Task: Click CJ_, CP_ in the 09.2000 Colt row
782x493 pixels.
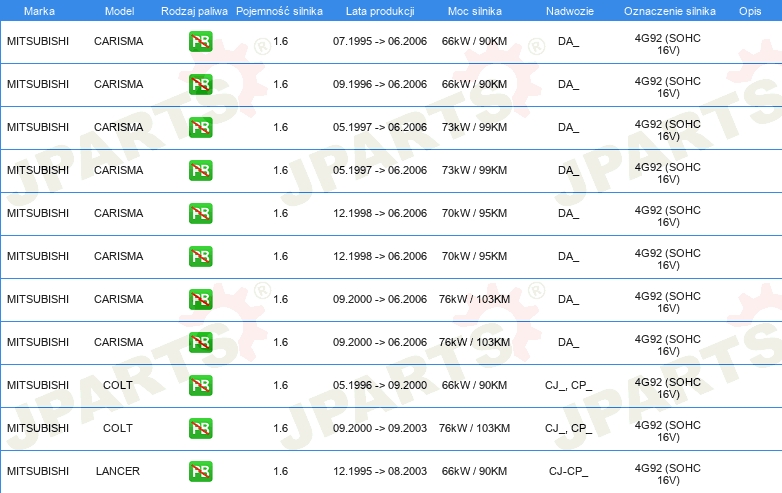Action: 569,428
